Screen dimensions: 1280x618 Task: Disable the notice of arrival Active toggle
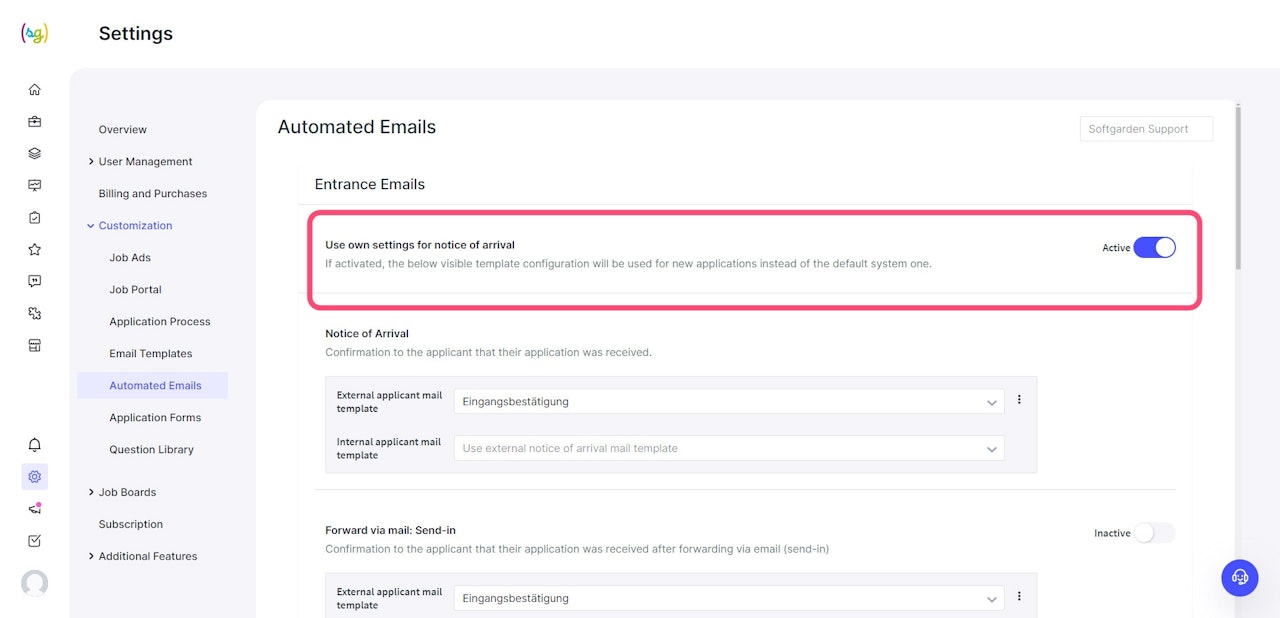tap(1154, 248)
